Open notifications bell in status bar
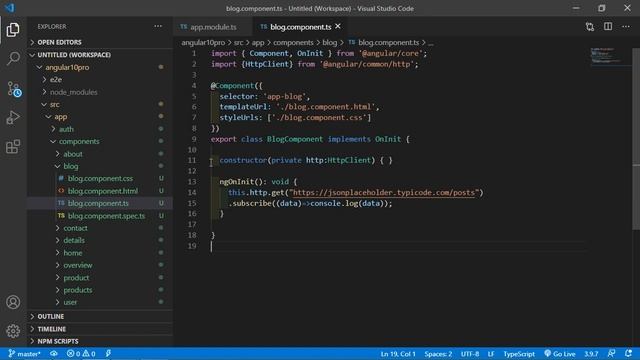The height and width of the screenshot is (360, 640). (x=628, y=353)
